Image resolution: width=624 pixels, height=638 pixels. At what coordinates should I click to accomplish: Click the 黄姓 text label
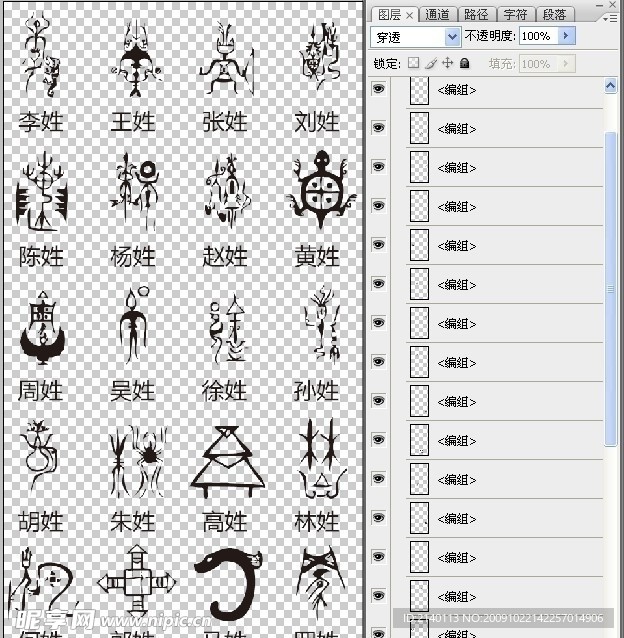coord(317,256)
